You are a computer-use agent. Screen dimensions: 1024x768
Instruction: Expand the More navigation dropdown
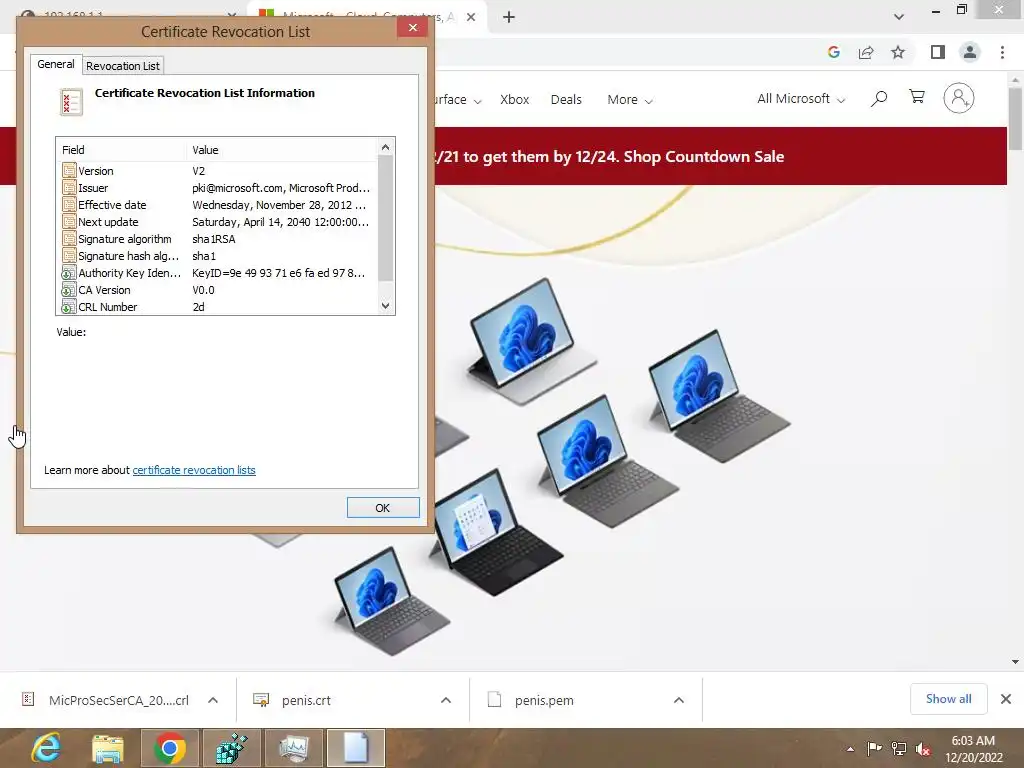(x=630, y=99)
